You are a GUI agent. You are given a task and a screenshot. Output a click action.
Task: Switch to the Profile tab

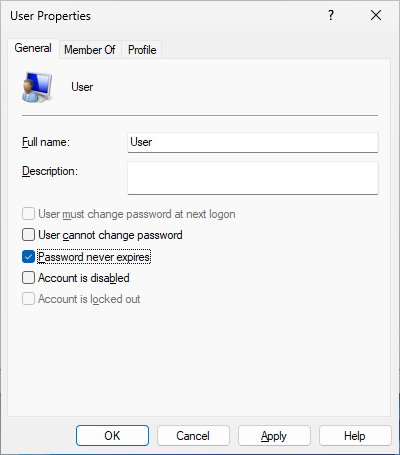pos(142,50)
